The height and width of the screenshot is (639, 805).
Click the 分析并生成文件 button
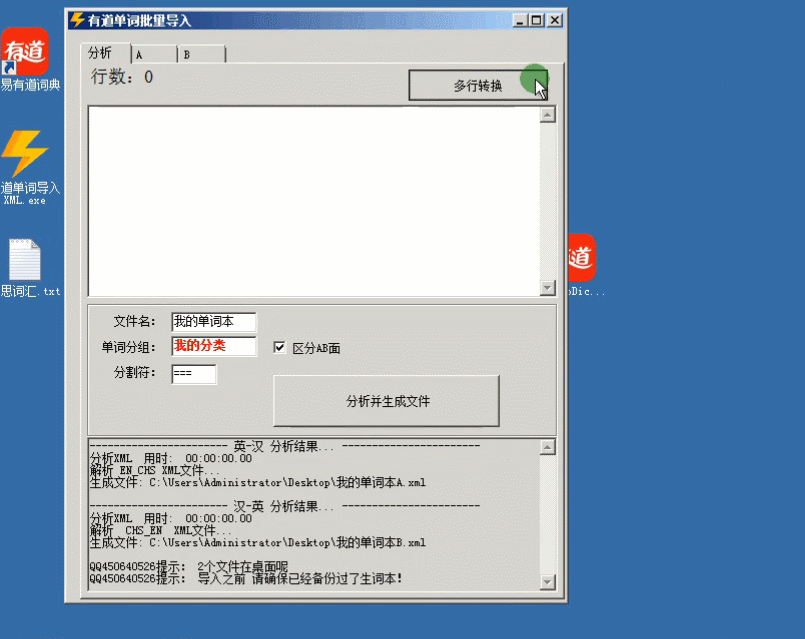click(386, 401)
